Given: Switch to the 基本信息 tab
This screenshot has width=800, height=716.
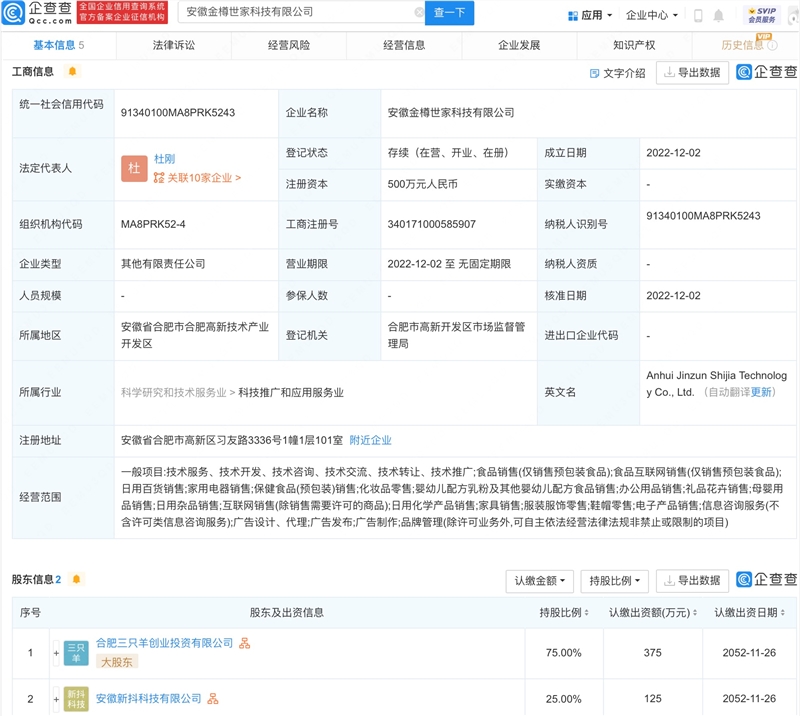Looking at the screenshot, I should point(59,45).
